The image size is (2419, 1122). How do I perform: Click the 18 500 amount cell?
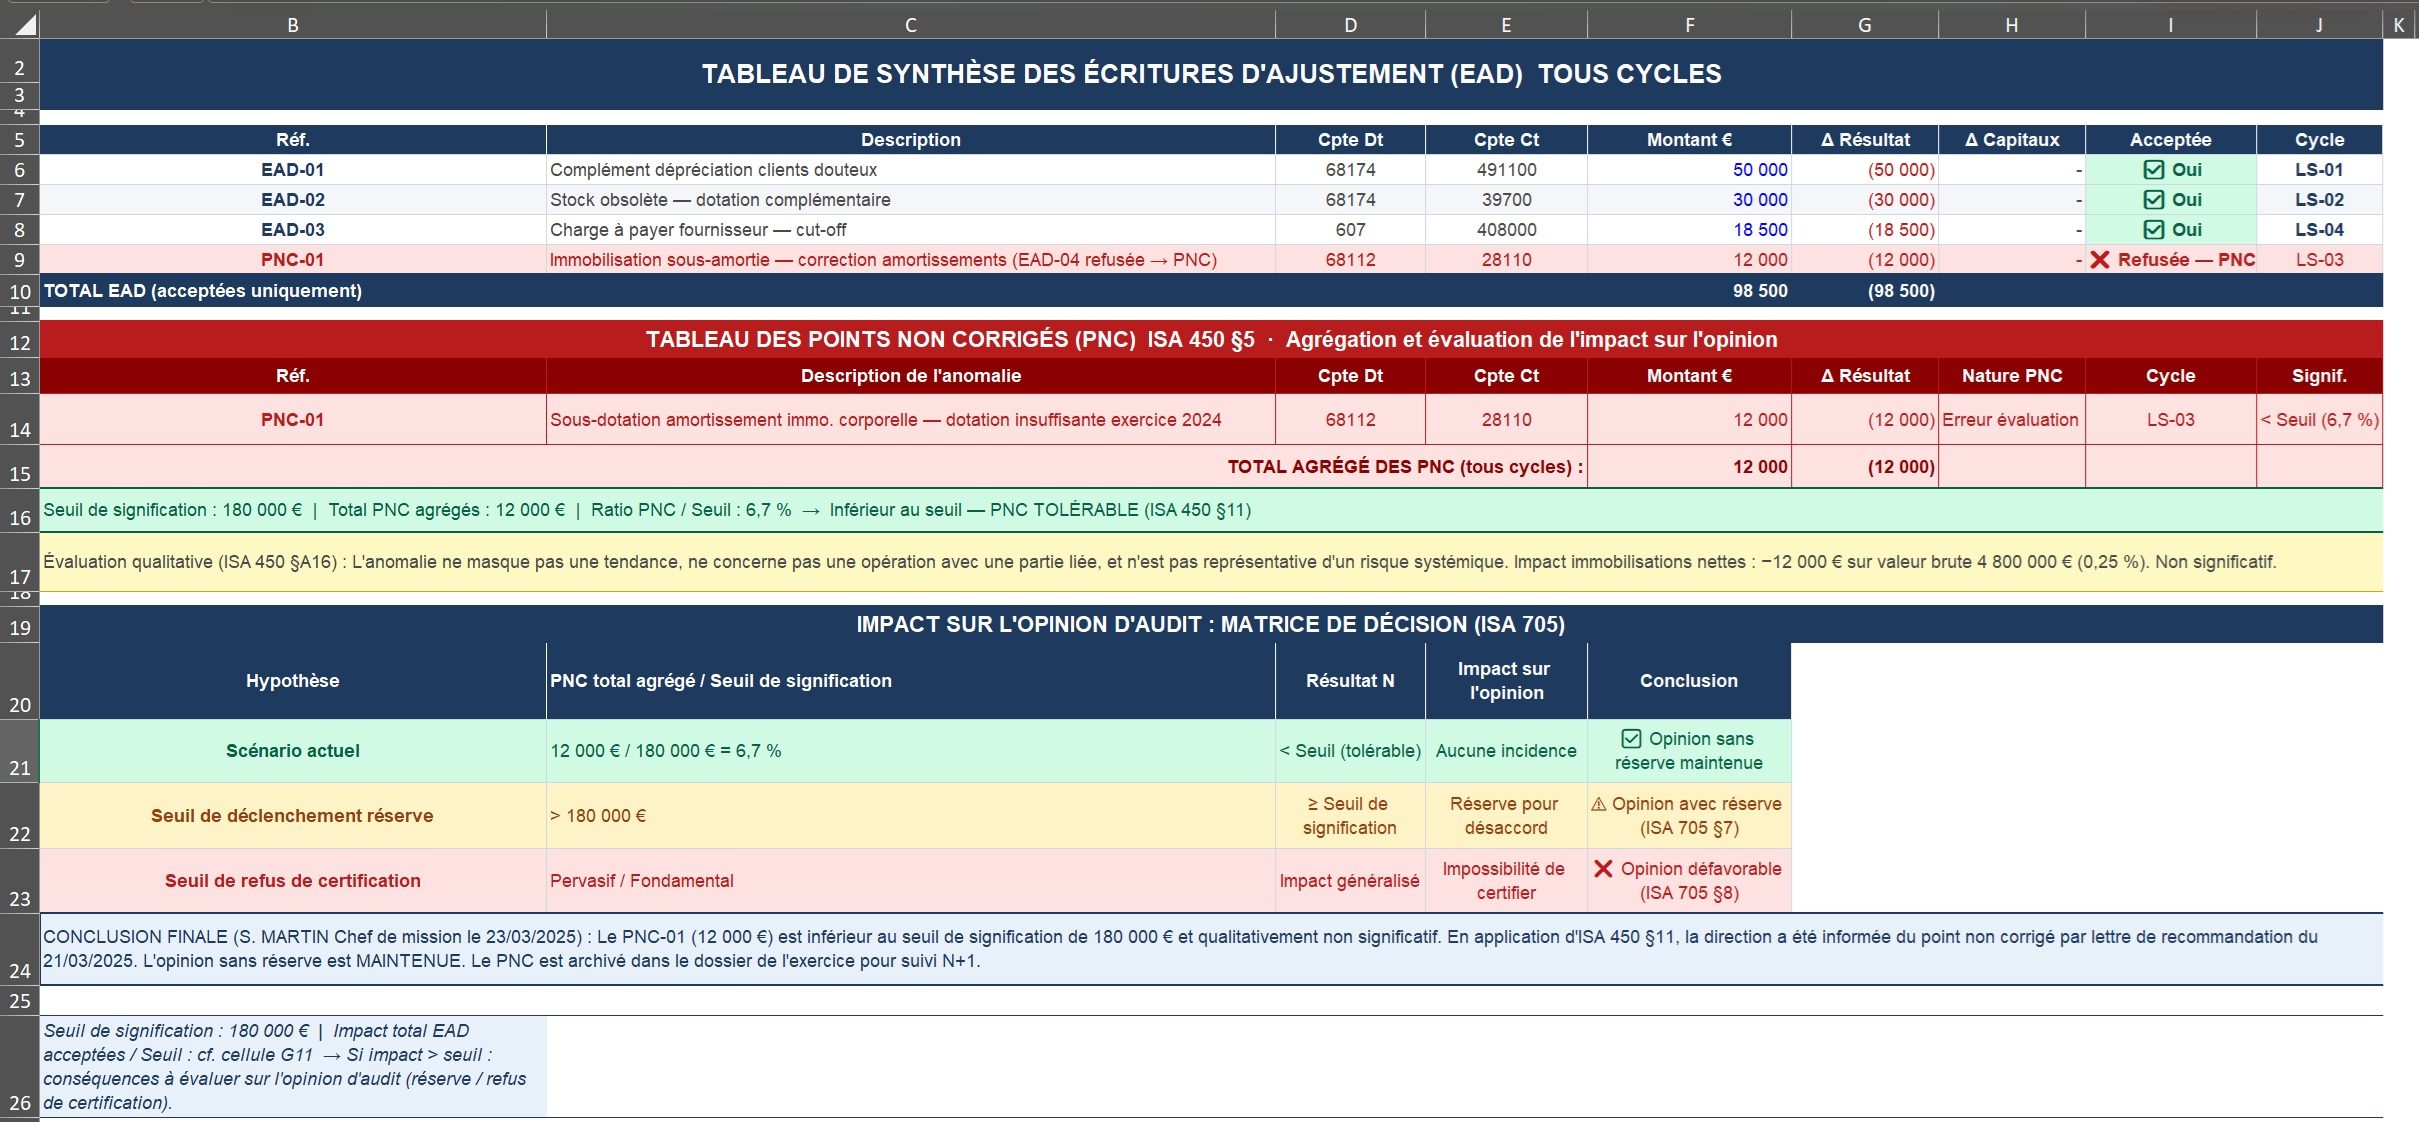coord(1689,230)
